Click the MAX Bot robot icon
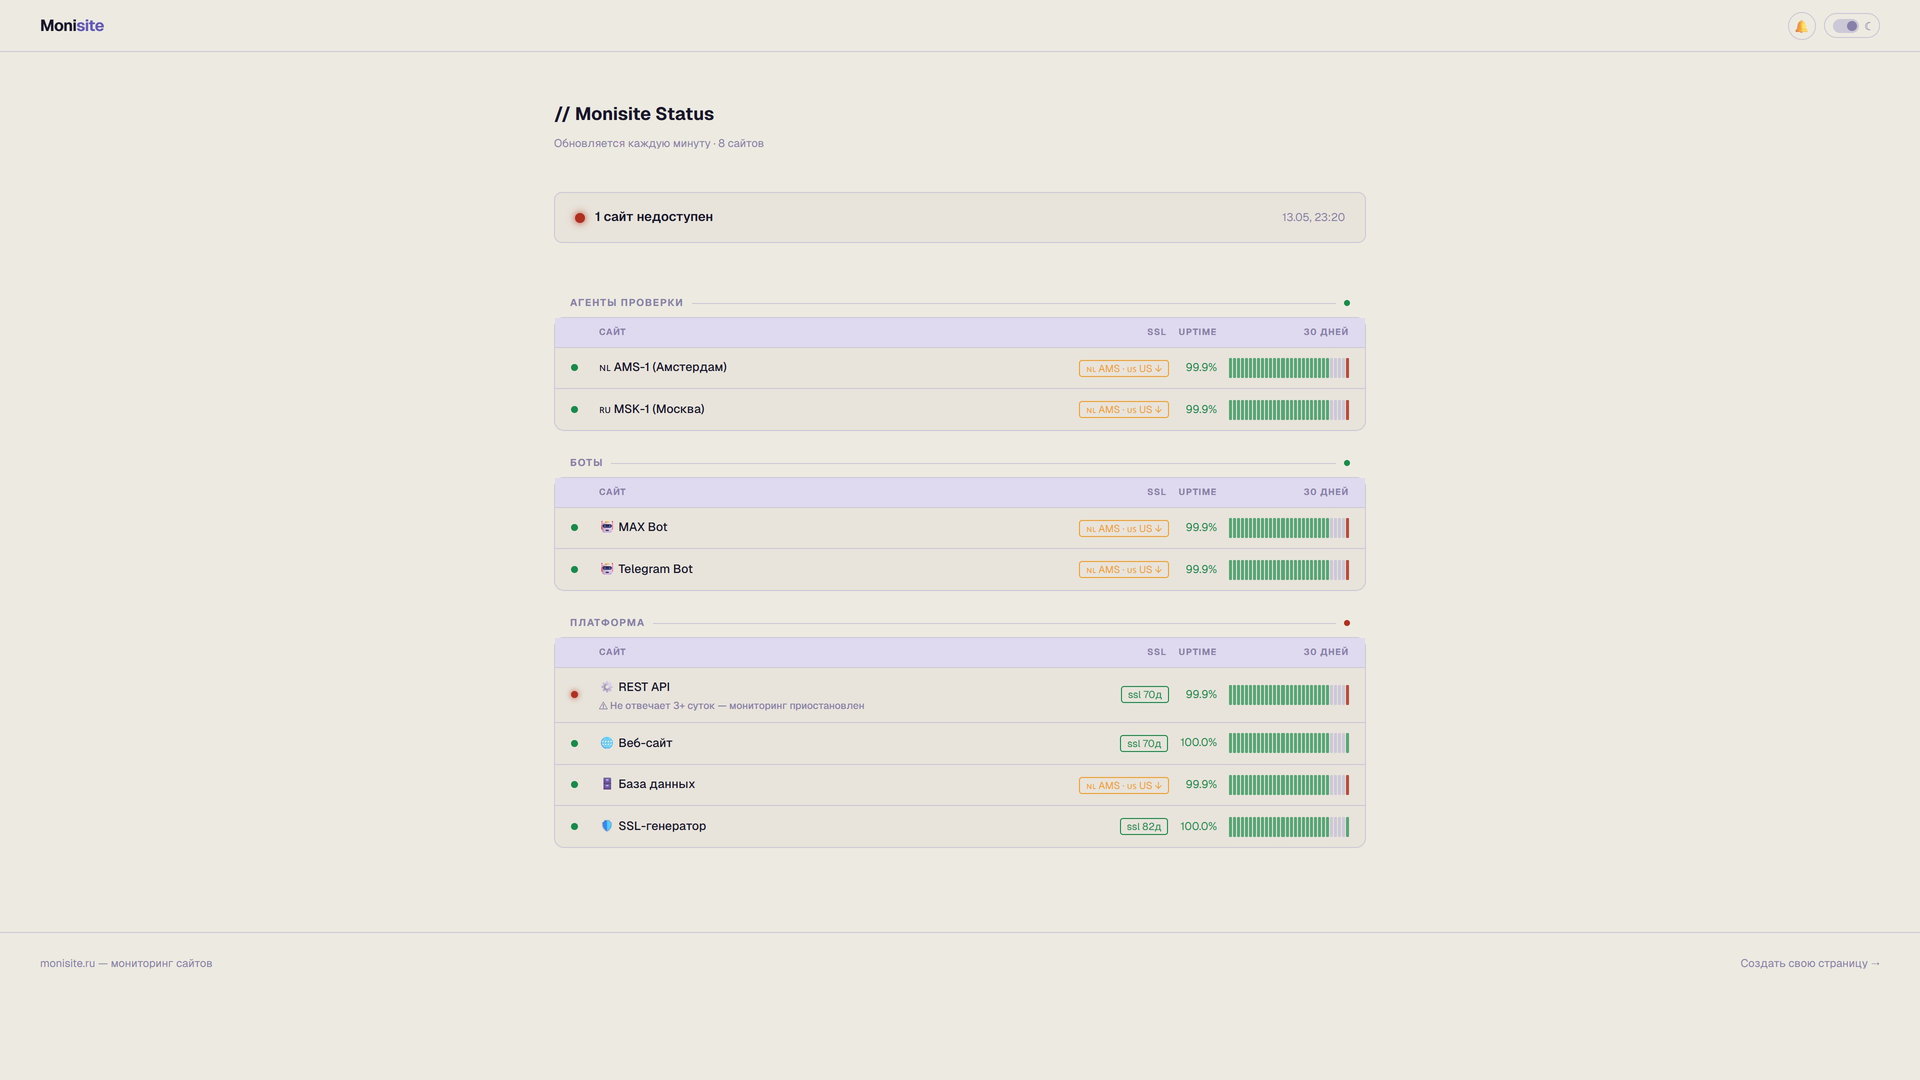This screenshot has height=1080, width=1920. [x=606, y=527]
